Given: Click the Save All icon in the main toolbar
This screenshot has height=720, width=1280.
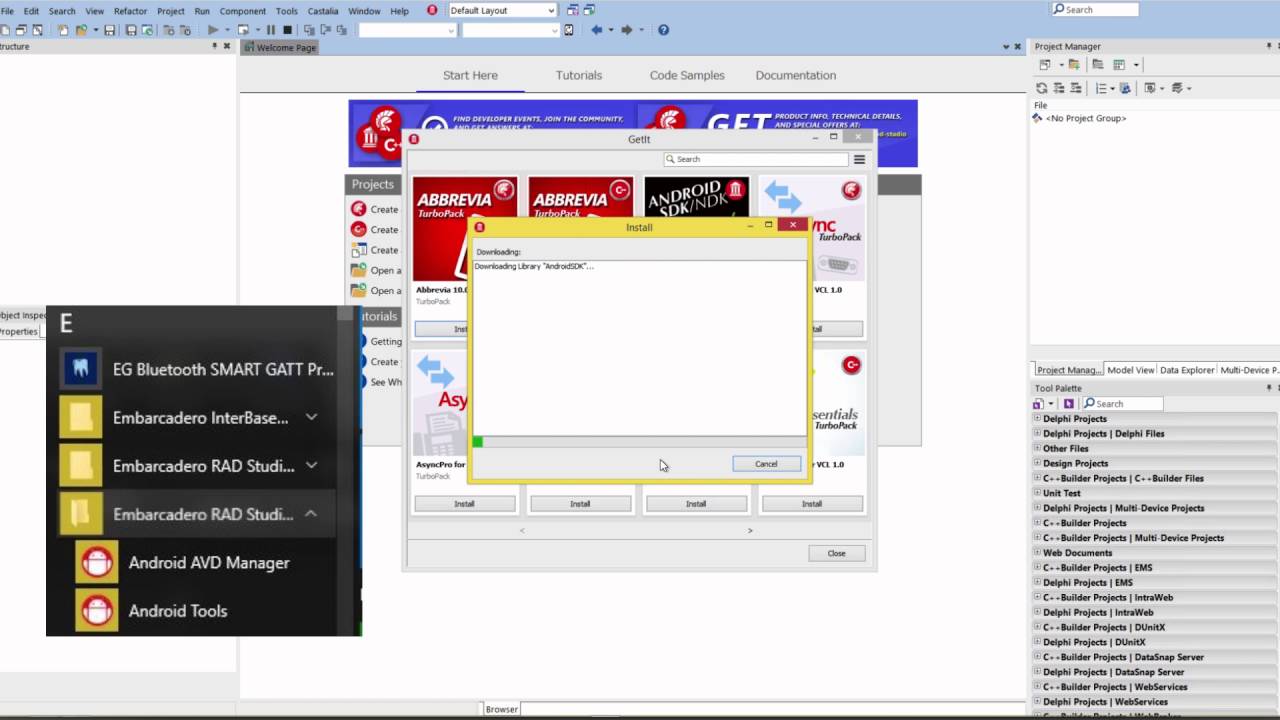Looking at the screenshot, I should 131,30.
